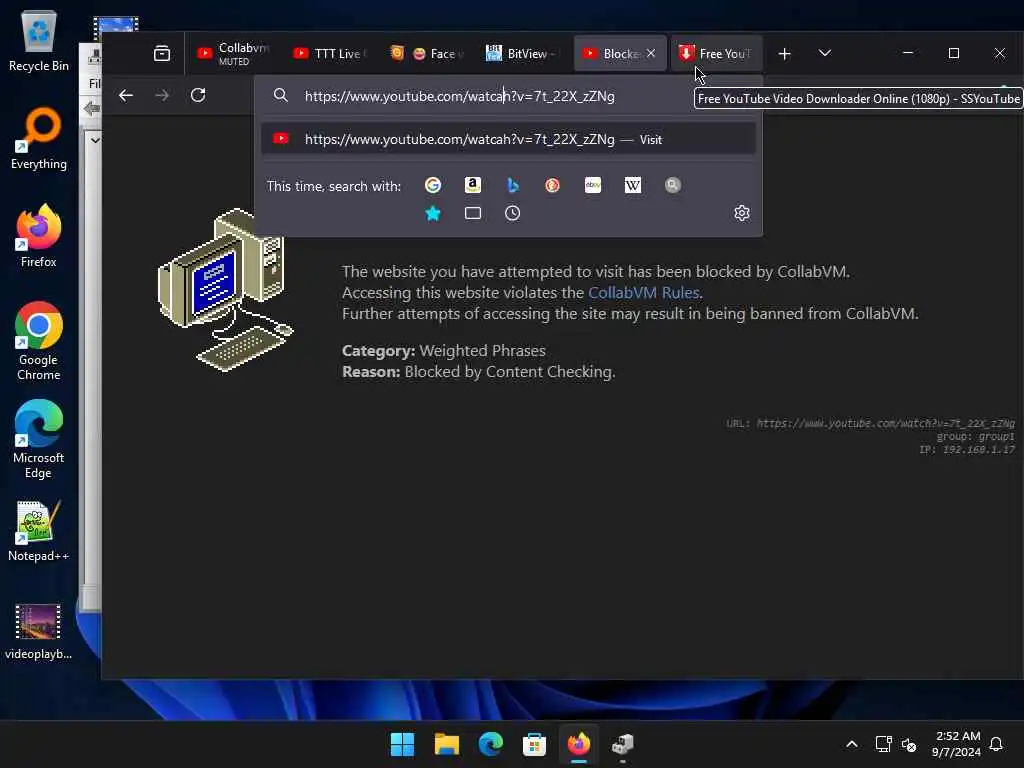The width and height of the screenshot is (1024, 768).
Task: Search in bookmarks using star icon
Action: coord(432,214)
